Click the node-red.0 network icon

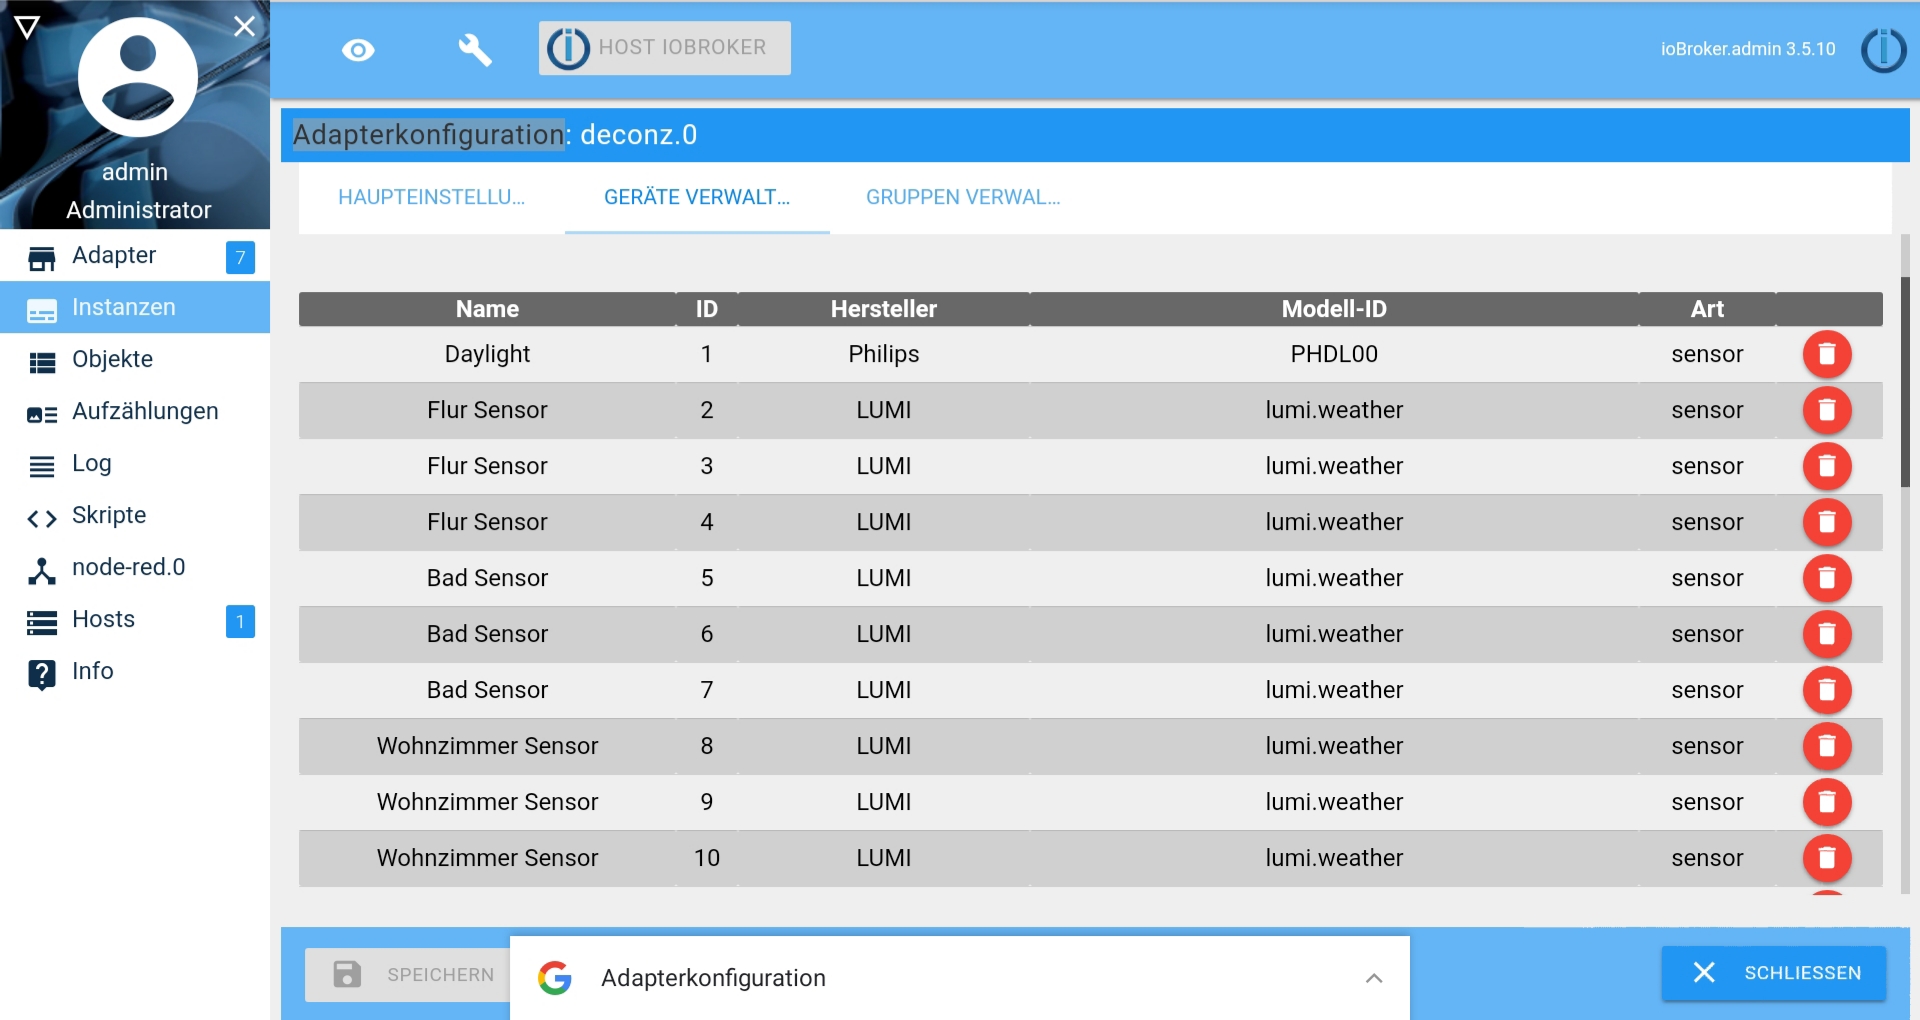click(x=42, y=570)
